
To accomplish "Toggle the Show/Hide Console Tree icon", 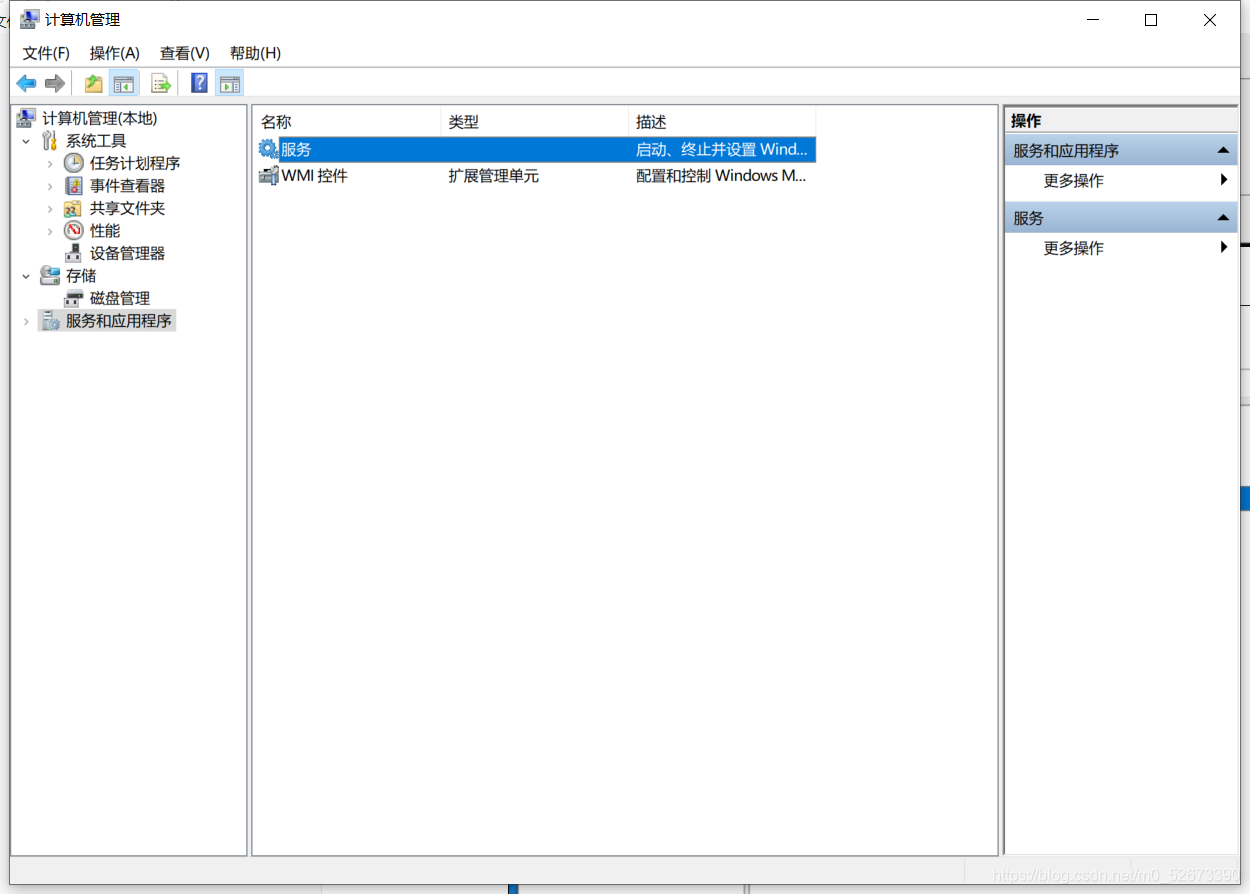I will (124, 83).
